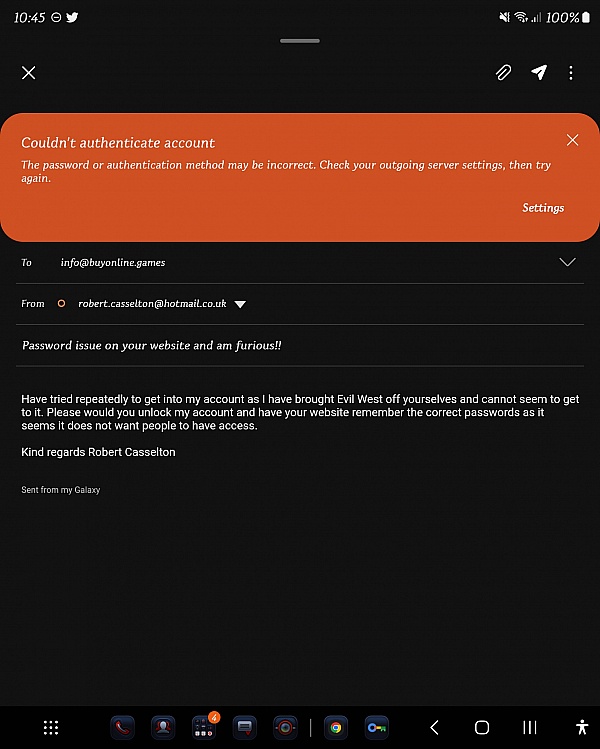Open the Messages app in the taskbar
This screenshot has width=600, height=749.
(x=245, y=728)
